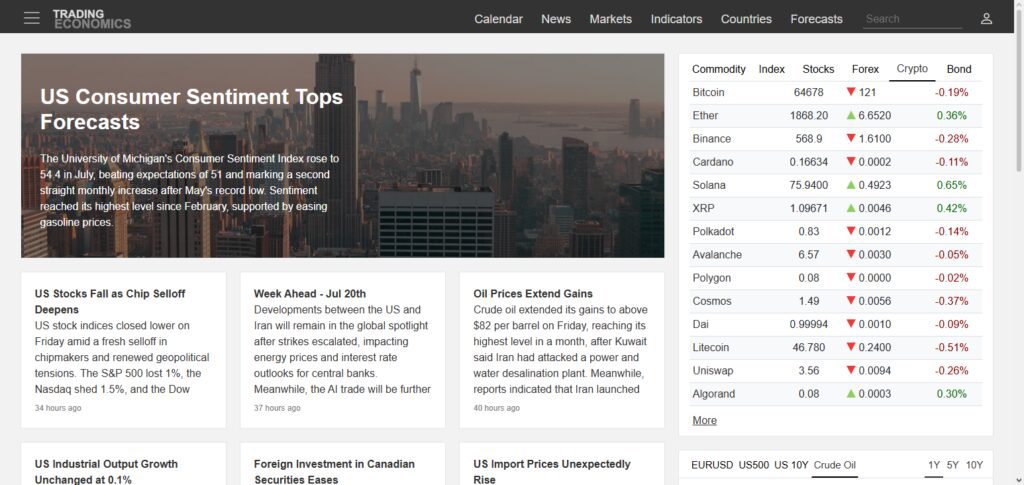Open the Dai row link
1024x485 pixels.
[700, 324]
